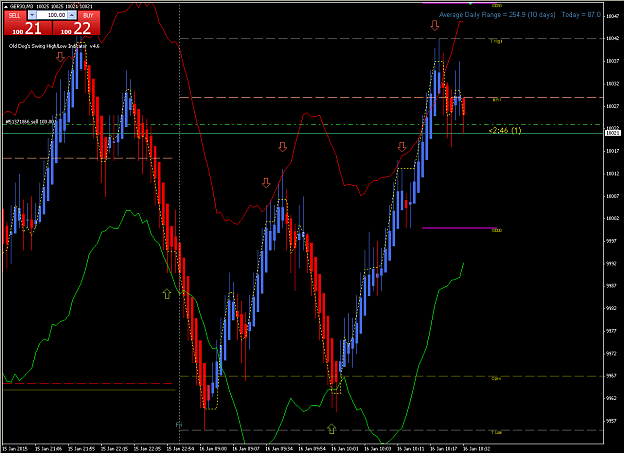Collapse the one-click trading panel triangle
This screenshot has height=454, width=625.
coord(6,7)
